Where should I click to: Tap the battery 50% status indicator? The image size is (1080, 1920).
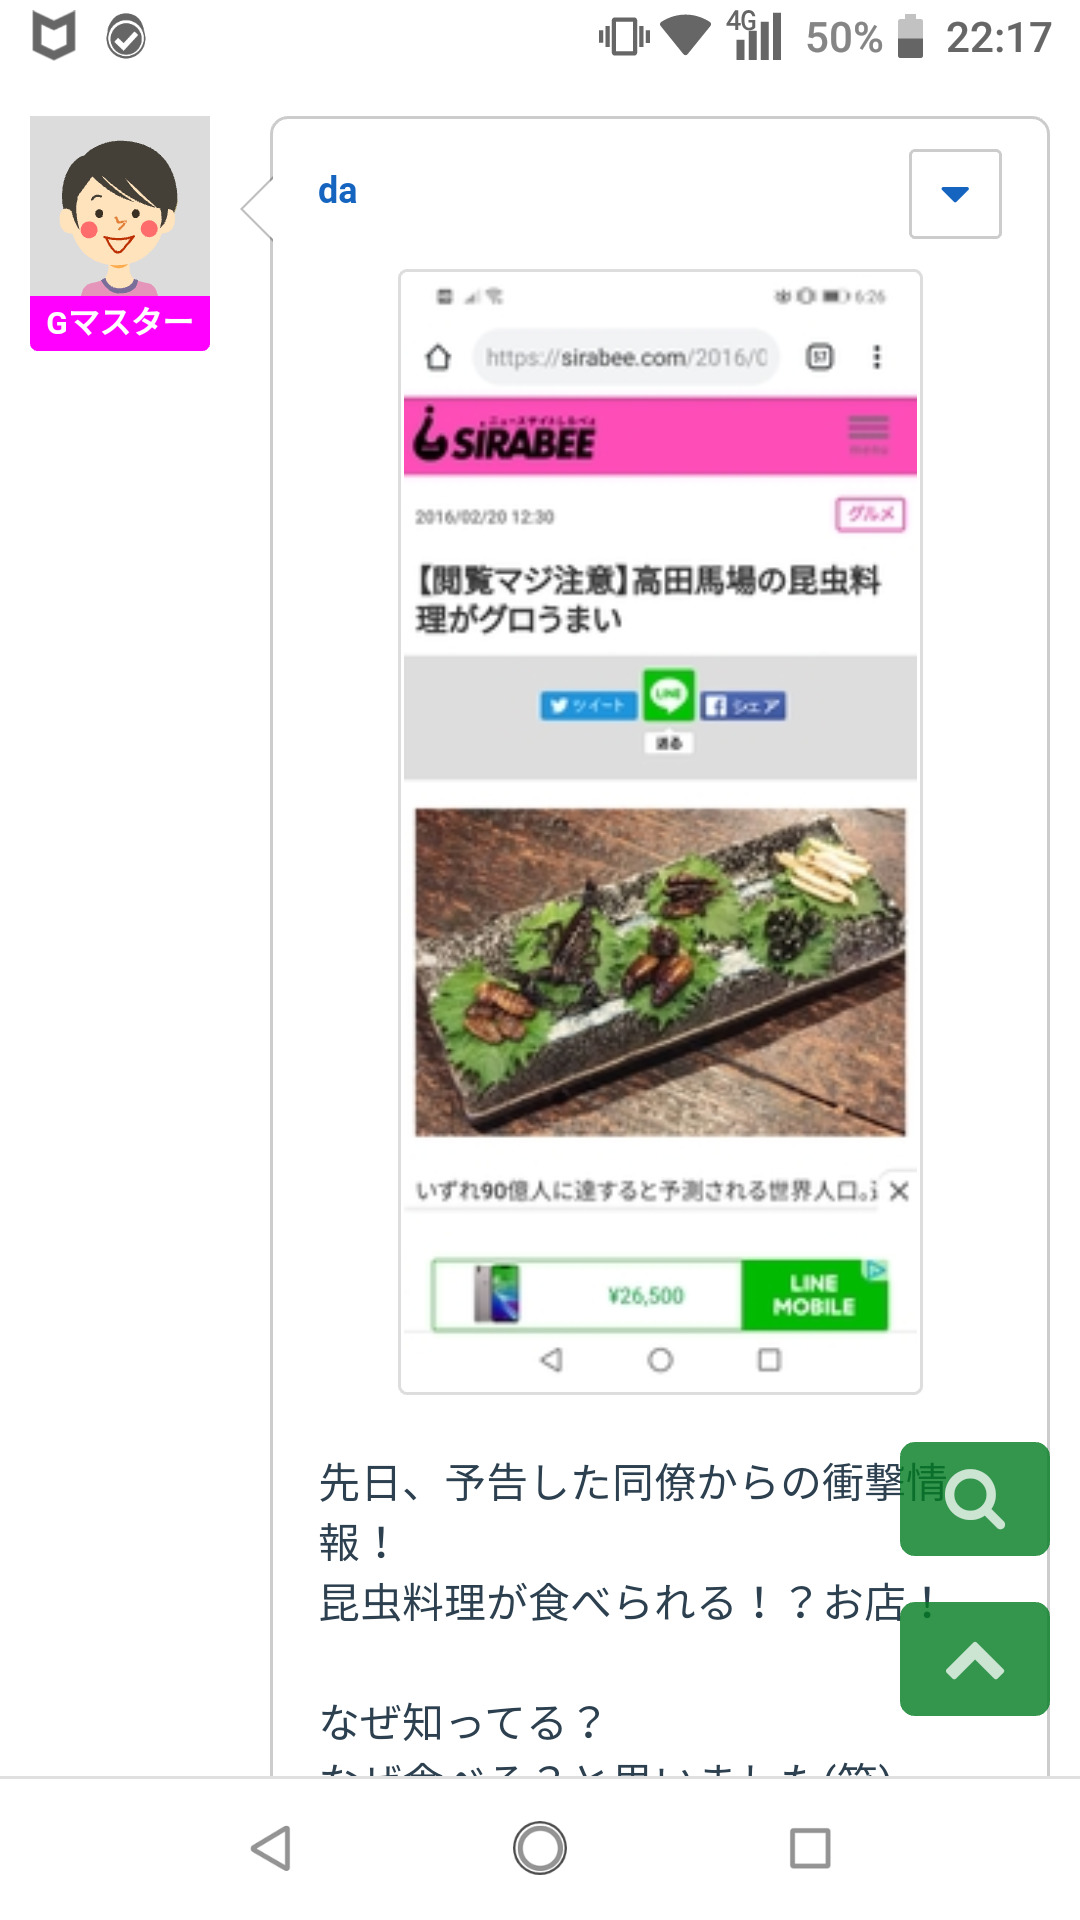click(864, 38)
